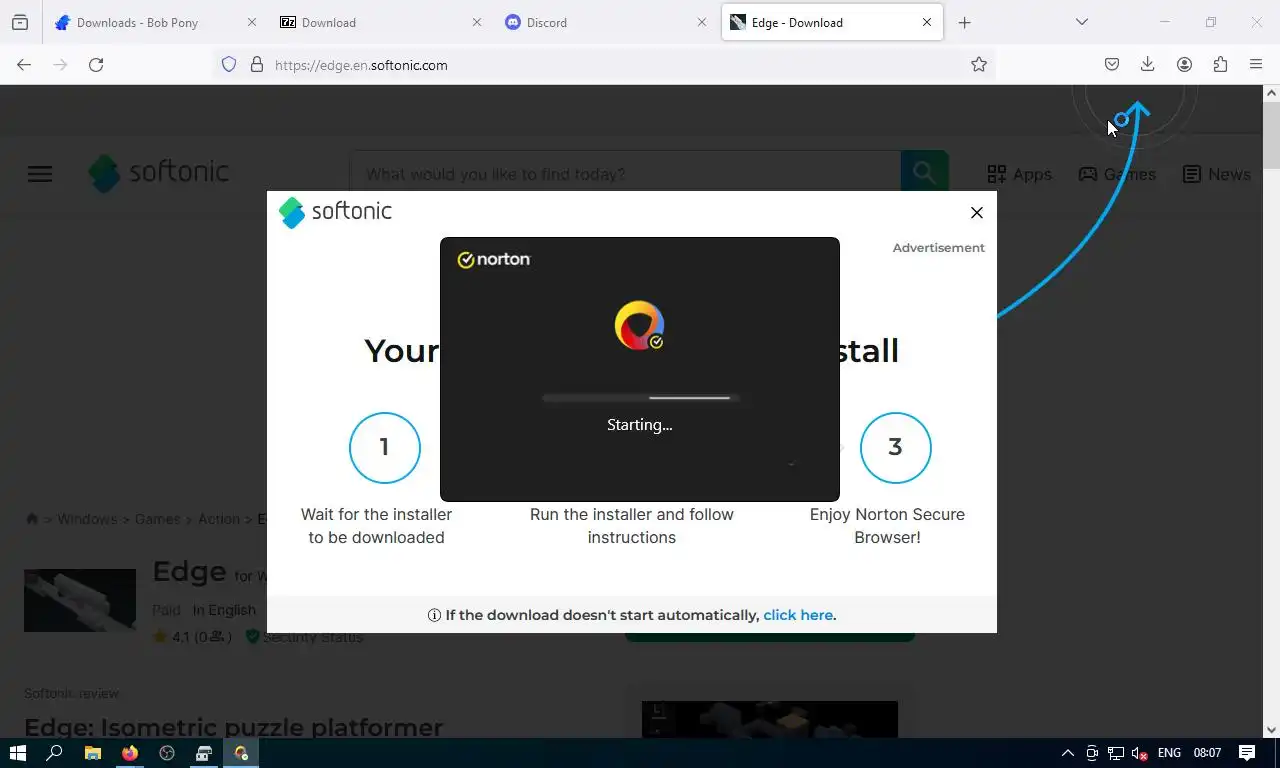1280x768 pixels.
Task: Close the Discord tab
Action: [702, 22]
